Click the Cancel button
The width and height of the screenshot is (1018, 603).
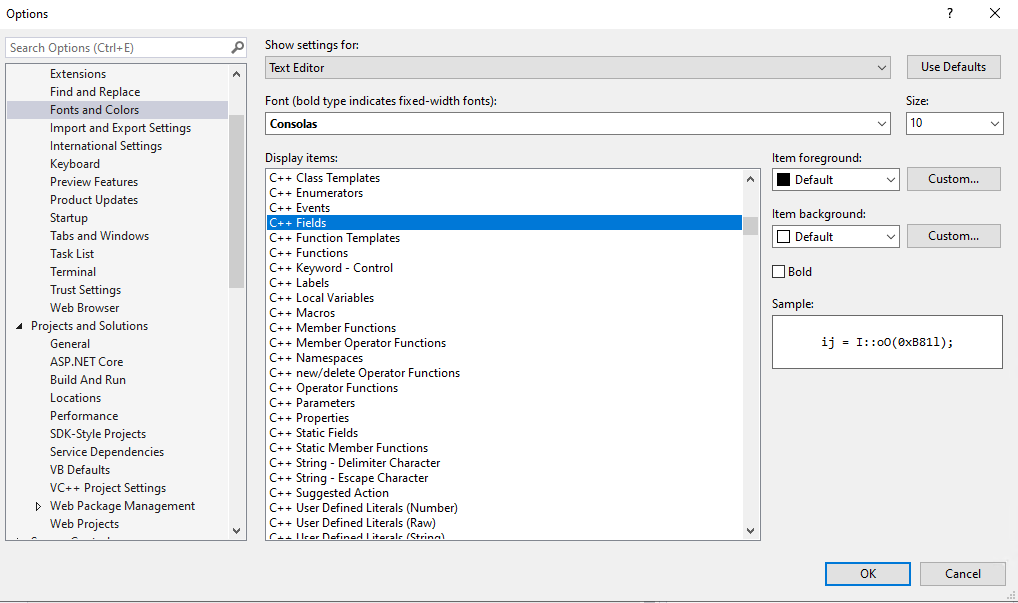[962, 573]
